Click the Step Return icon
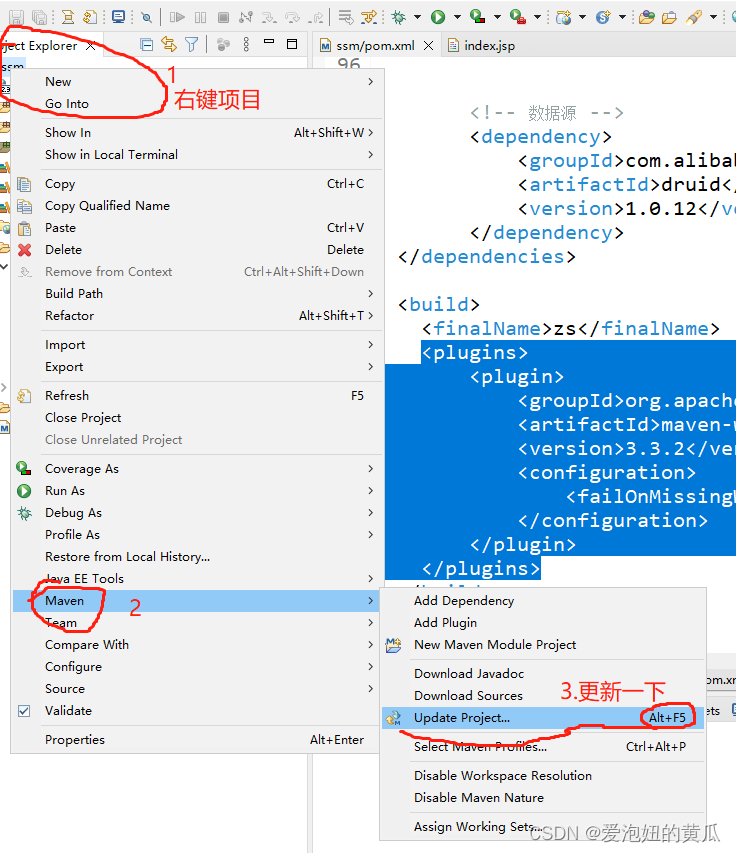 tap(316, 17)
